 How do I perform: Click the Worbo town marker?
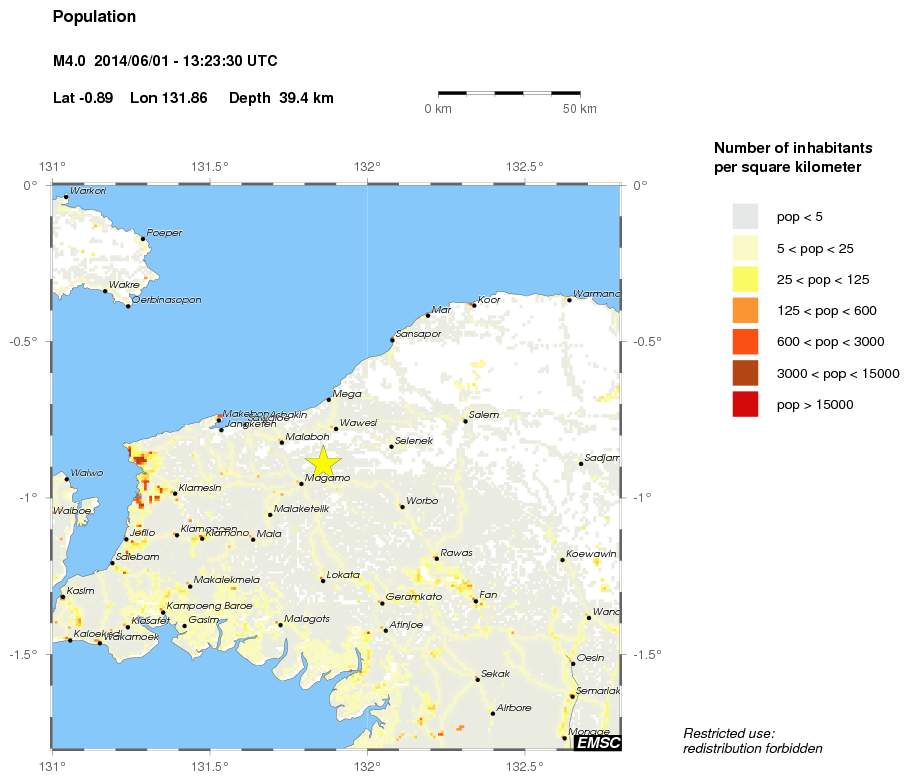(402, 507)
